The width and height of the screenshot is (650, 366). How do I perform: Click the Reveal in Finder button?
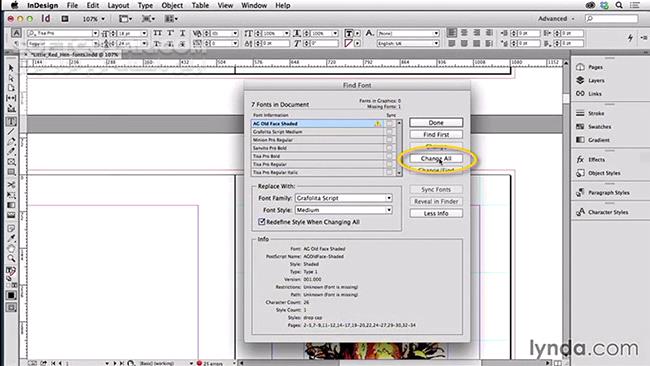tap(436, 201)
